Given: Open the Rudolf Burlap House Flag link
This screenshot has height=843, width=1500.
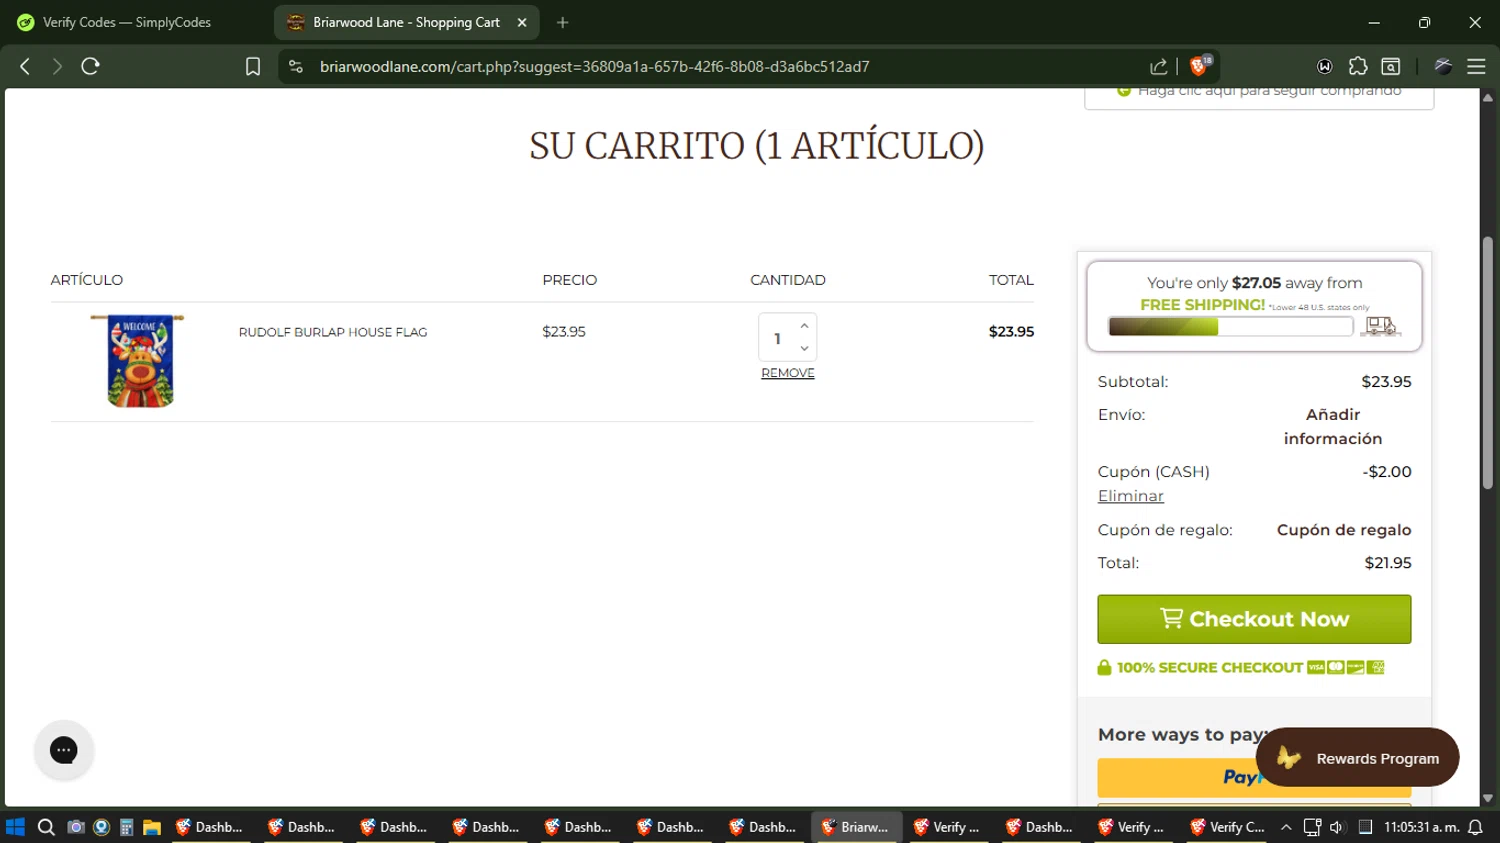Looking at the screenshot, I should pos(333,332).
